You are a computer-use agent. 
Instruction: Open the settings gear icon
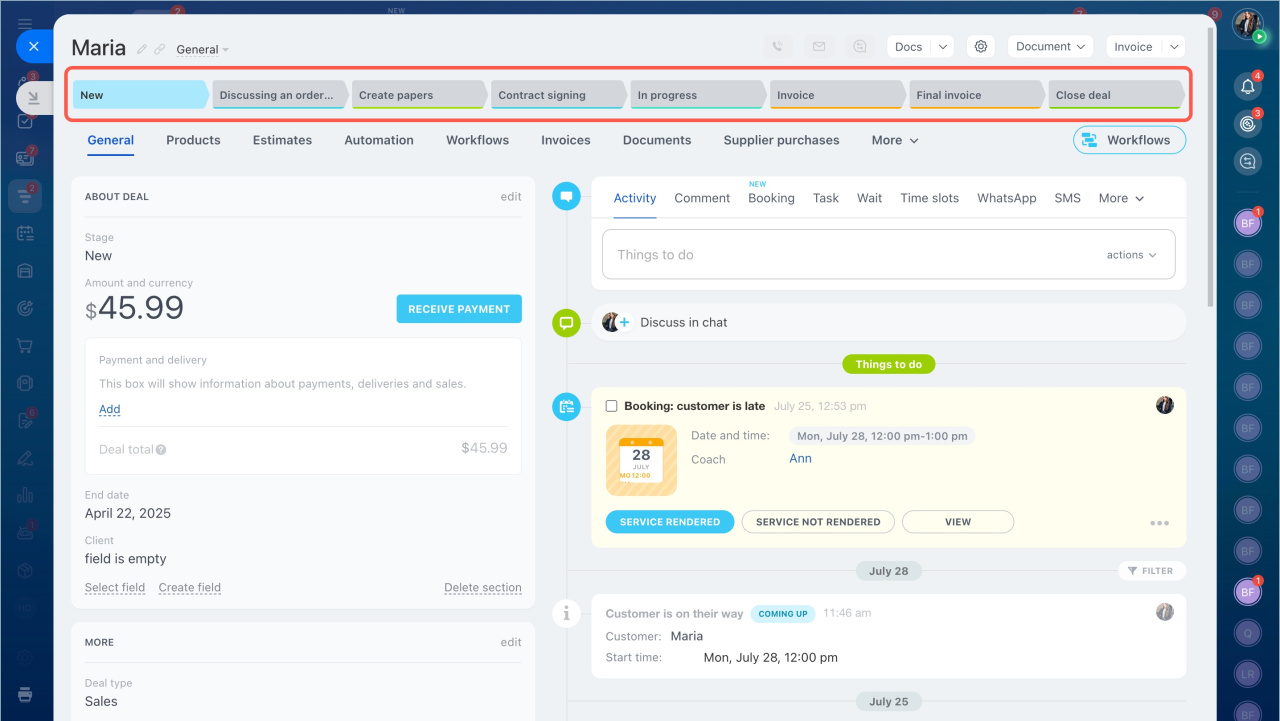click(981, 46)
